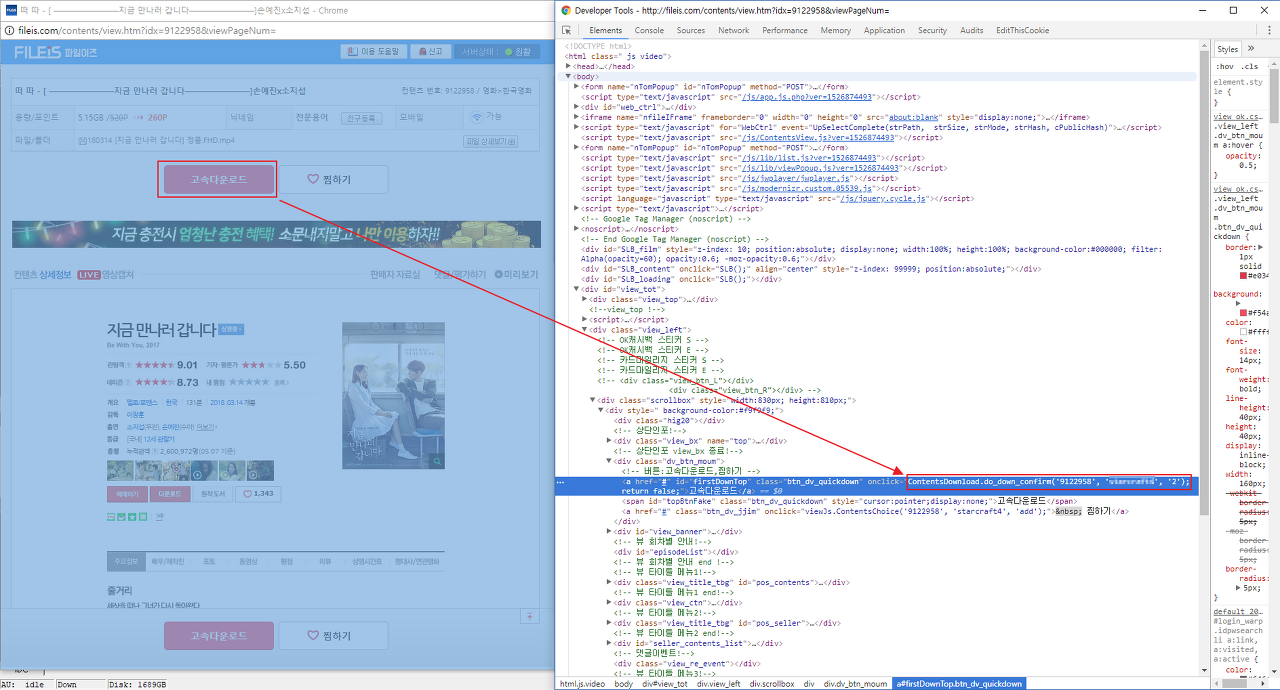Open the Application tab in DevTools
Screen dimensions: 1280x690
coord(884,30)
